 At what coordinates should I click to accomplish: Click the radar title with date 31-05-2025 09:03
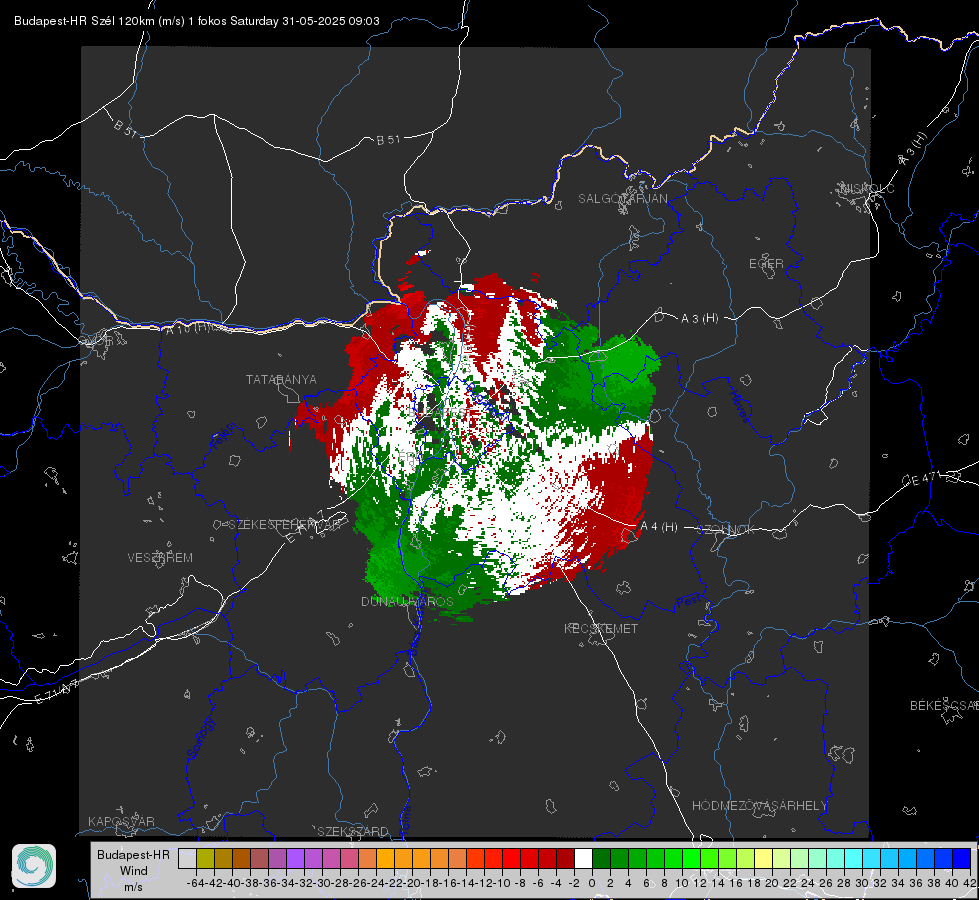coord(197,21)
